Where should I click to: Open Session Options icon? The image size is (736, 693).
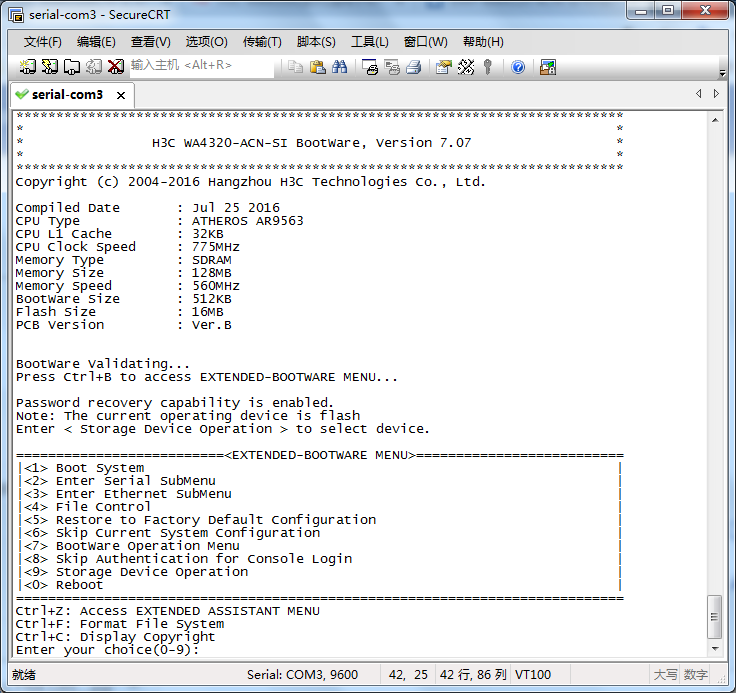pos(444,67)
